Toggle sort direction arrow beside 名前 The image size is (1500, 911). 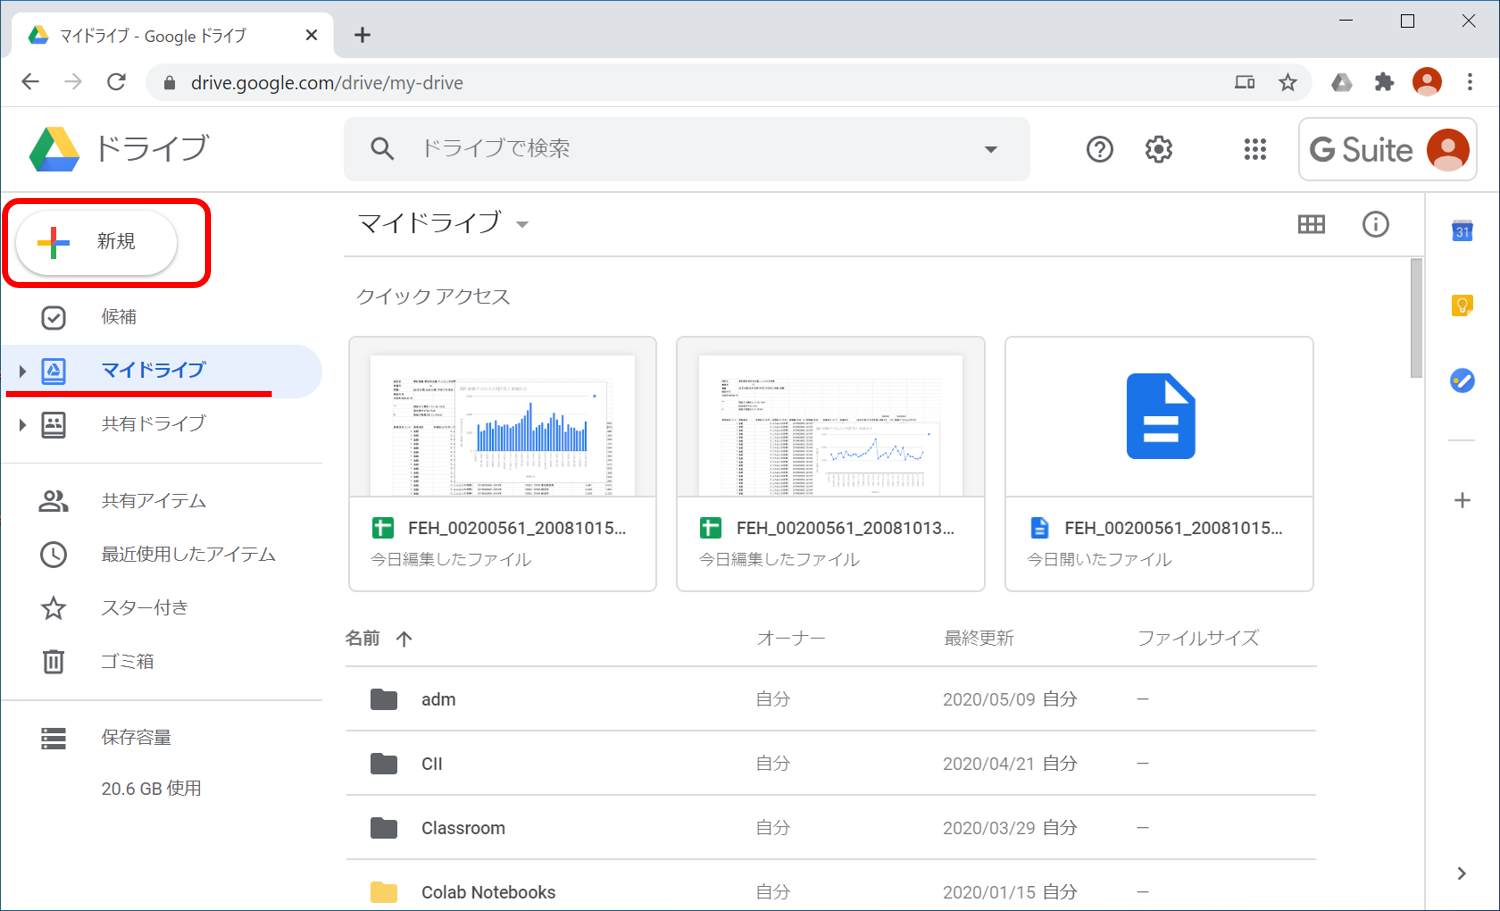pos(404,639)
